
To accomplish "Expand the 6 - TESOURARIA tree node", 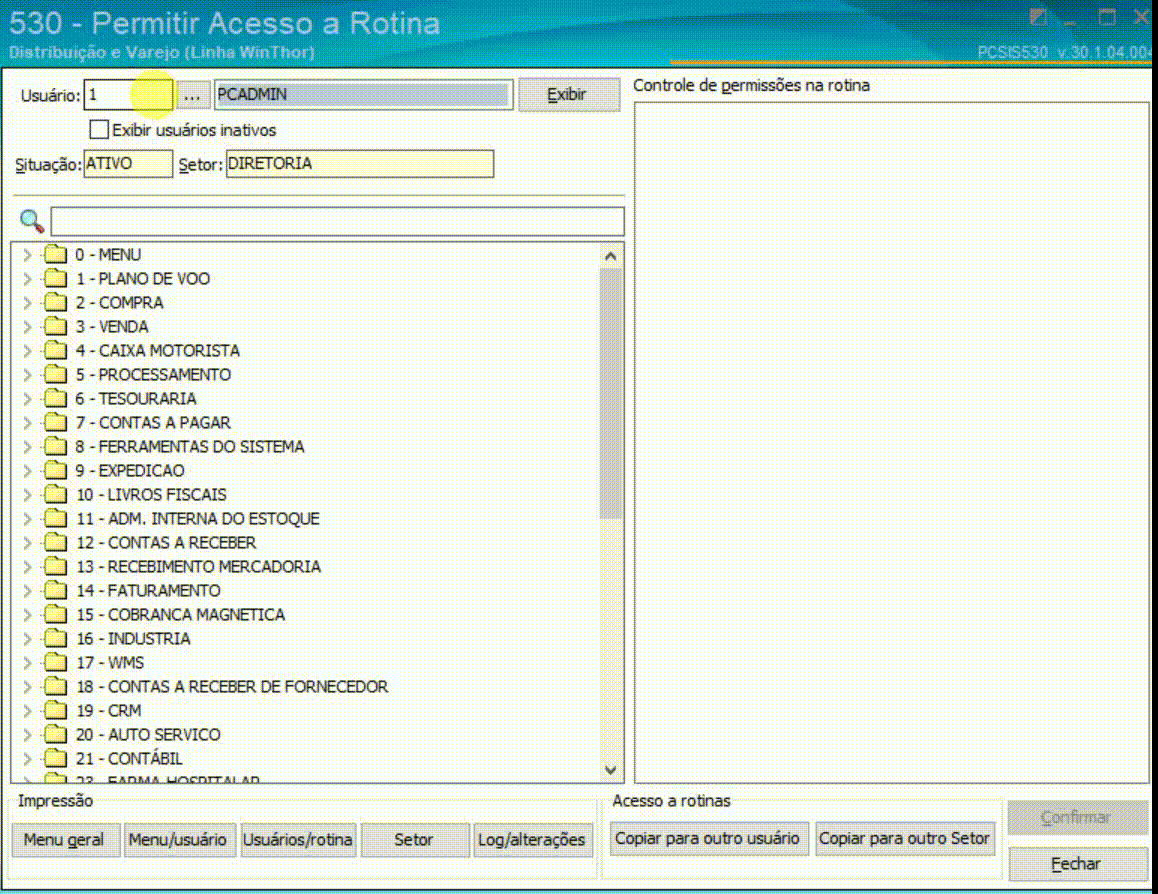I will (x=27, y=399).
